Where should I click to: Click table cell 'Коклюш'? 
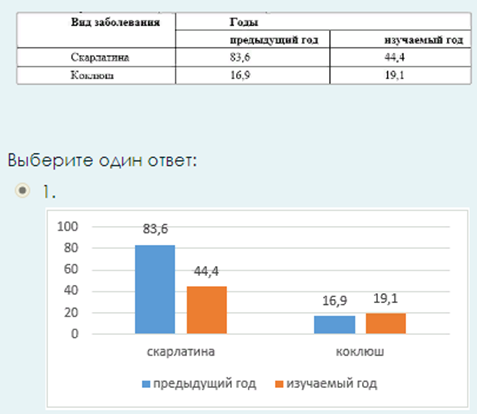tap(92, 75)
